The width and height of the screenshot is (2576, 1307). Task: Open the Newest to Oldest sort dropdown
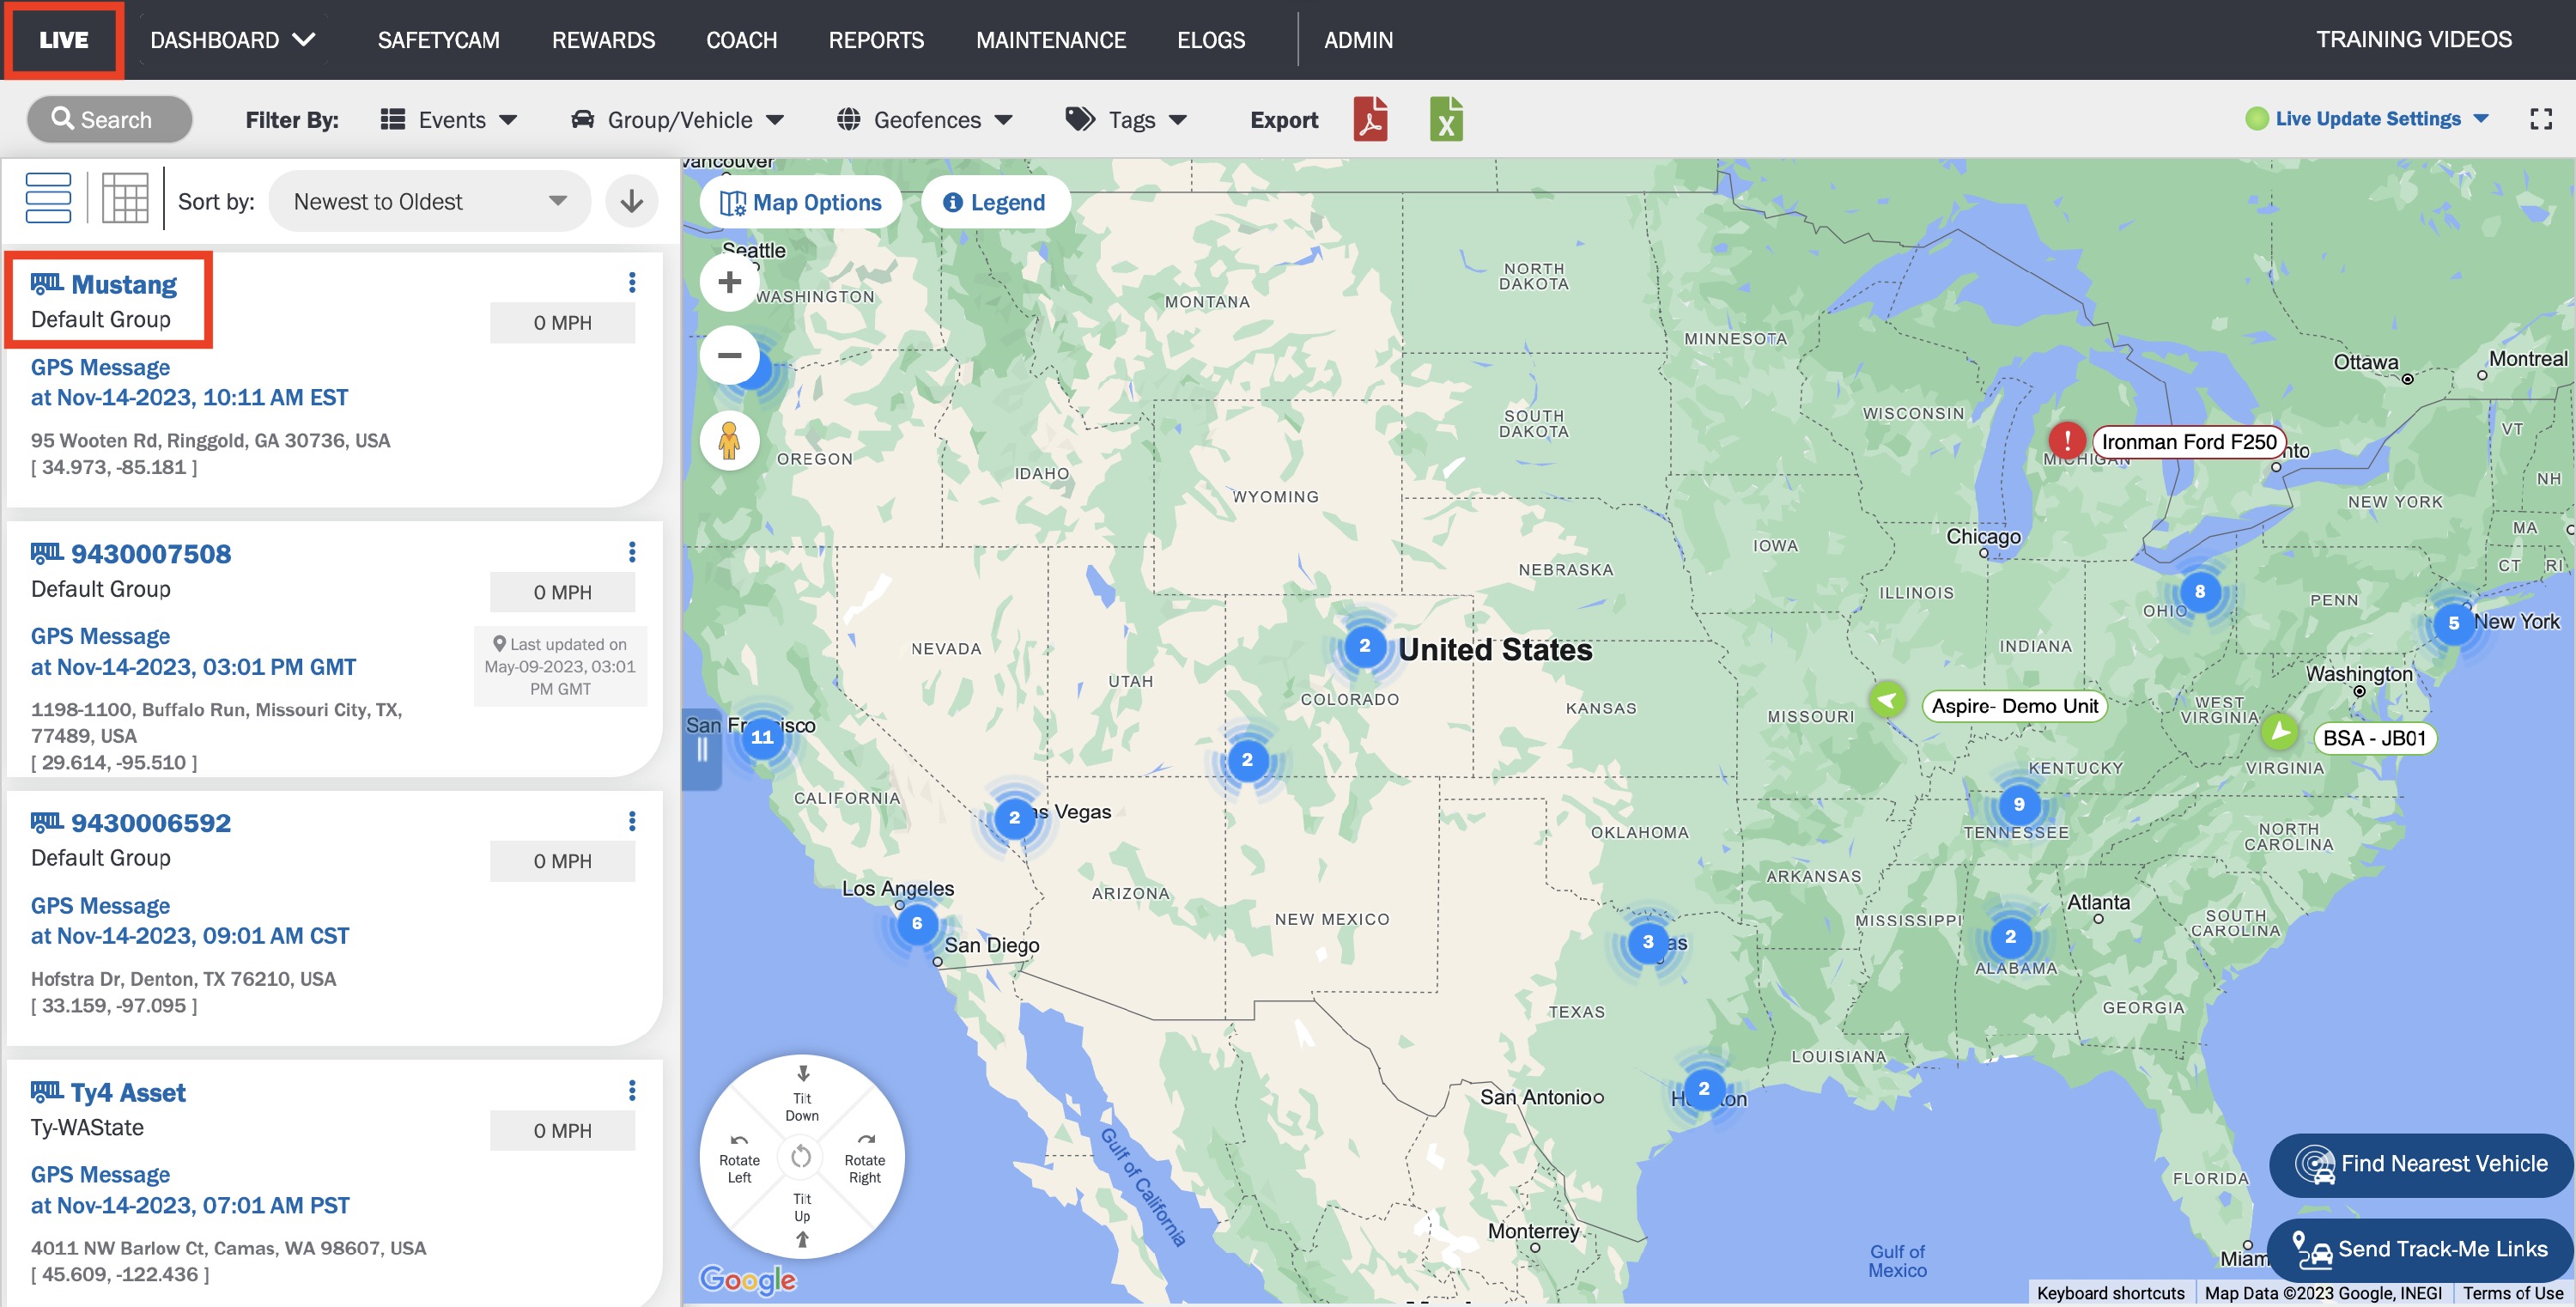pos(430,201)
